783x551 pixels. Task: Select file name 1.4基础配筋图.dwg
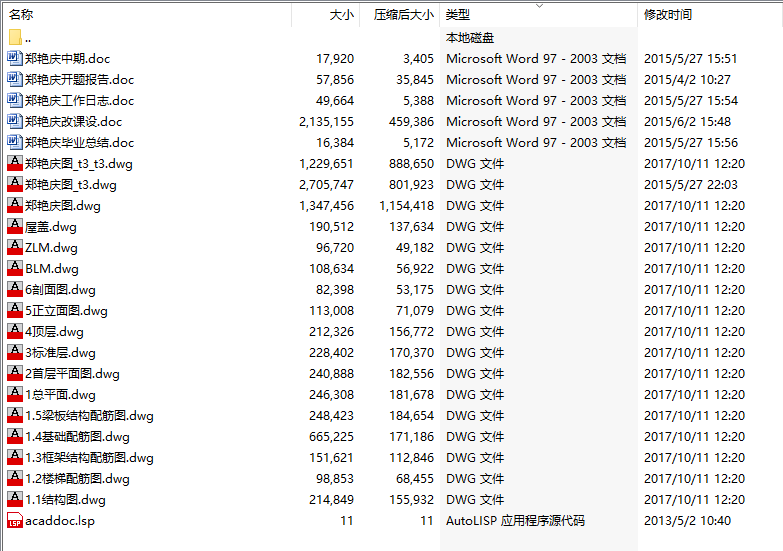77,437
